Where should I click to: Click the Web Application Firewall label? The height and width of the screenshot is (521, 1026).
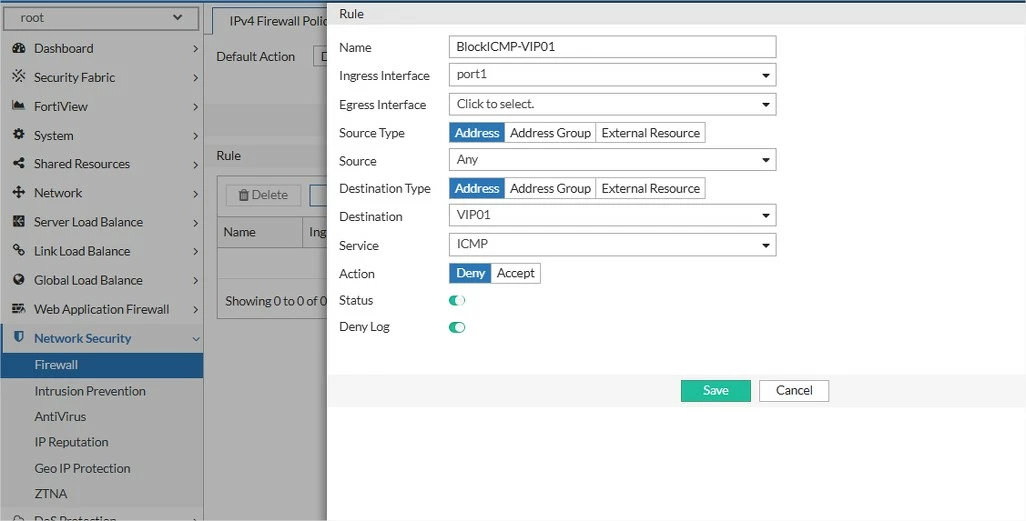(101, 310)
